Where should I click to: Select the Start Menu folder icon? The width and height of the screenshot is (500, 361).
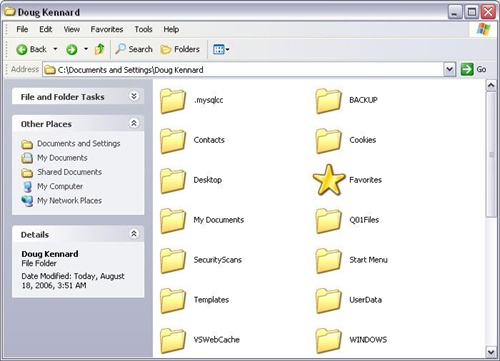click(x=328, y=261)
